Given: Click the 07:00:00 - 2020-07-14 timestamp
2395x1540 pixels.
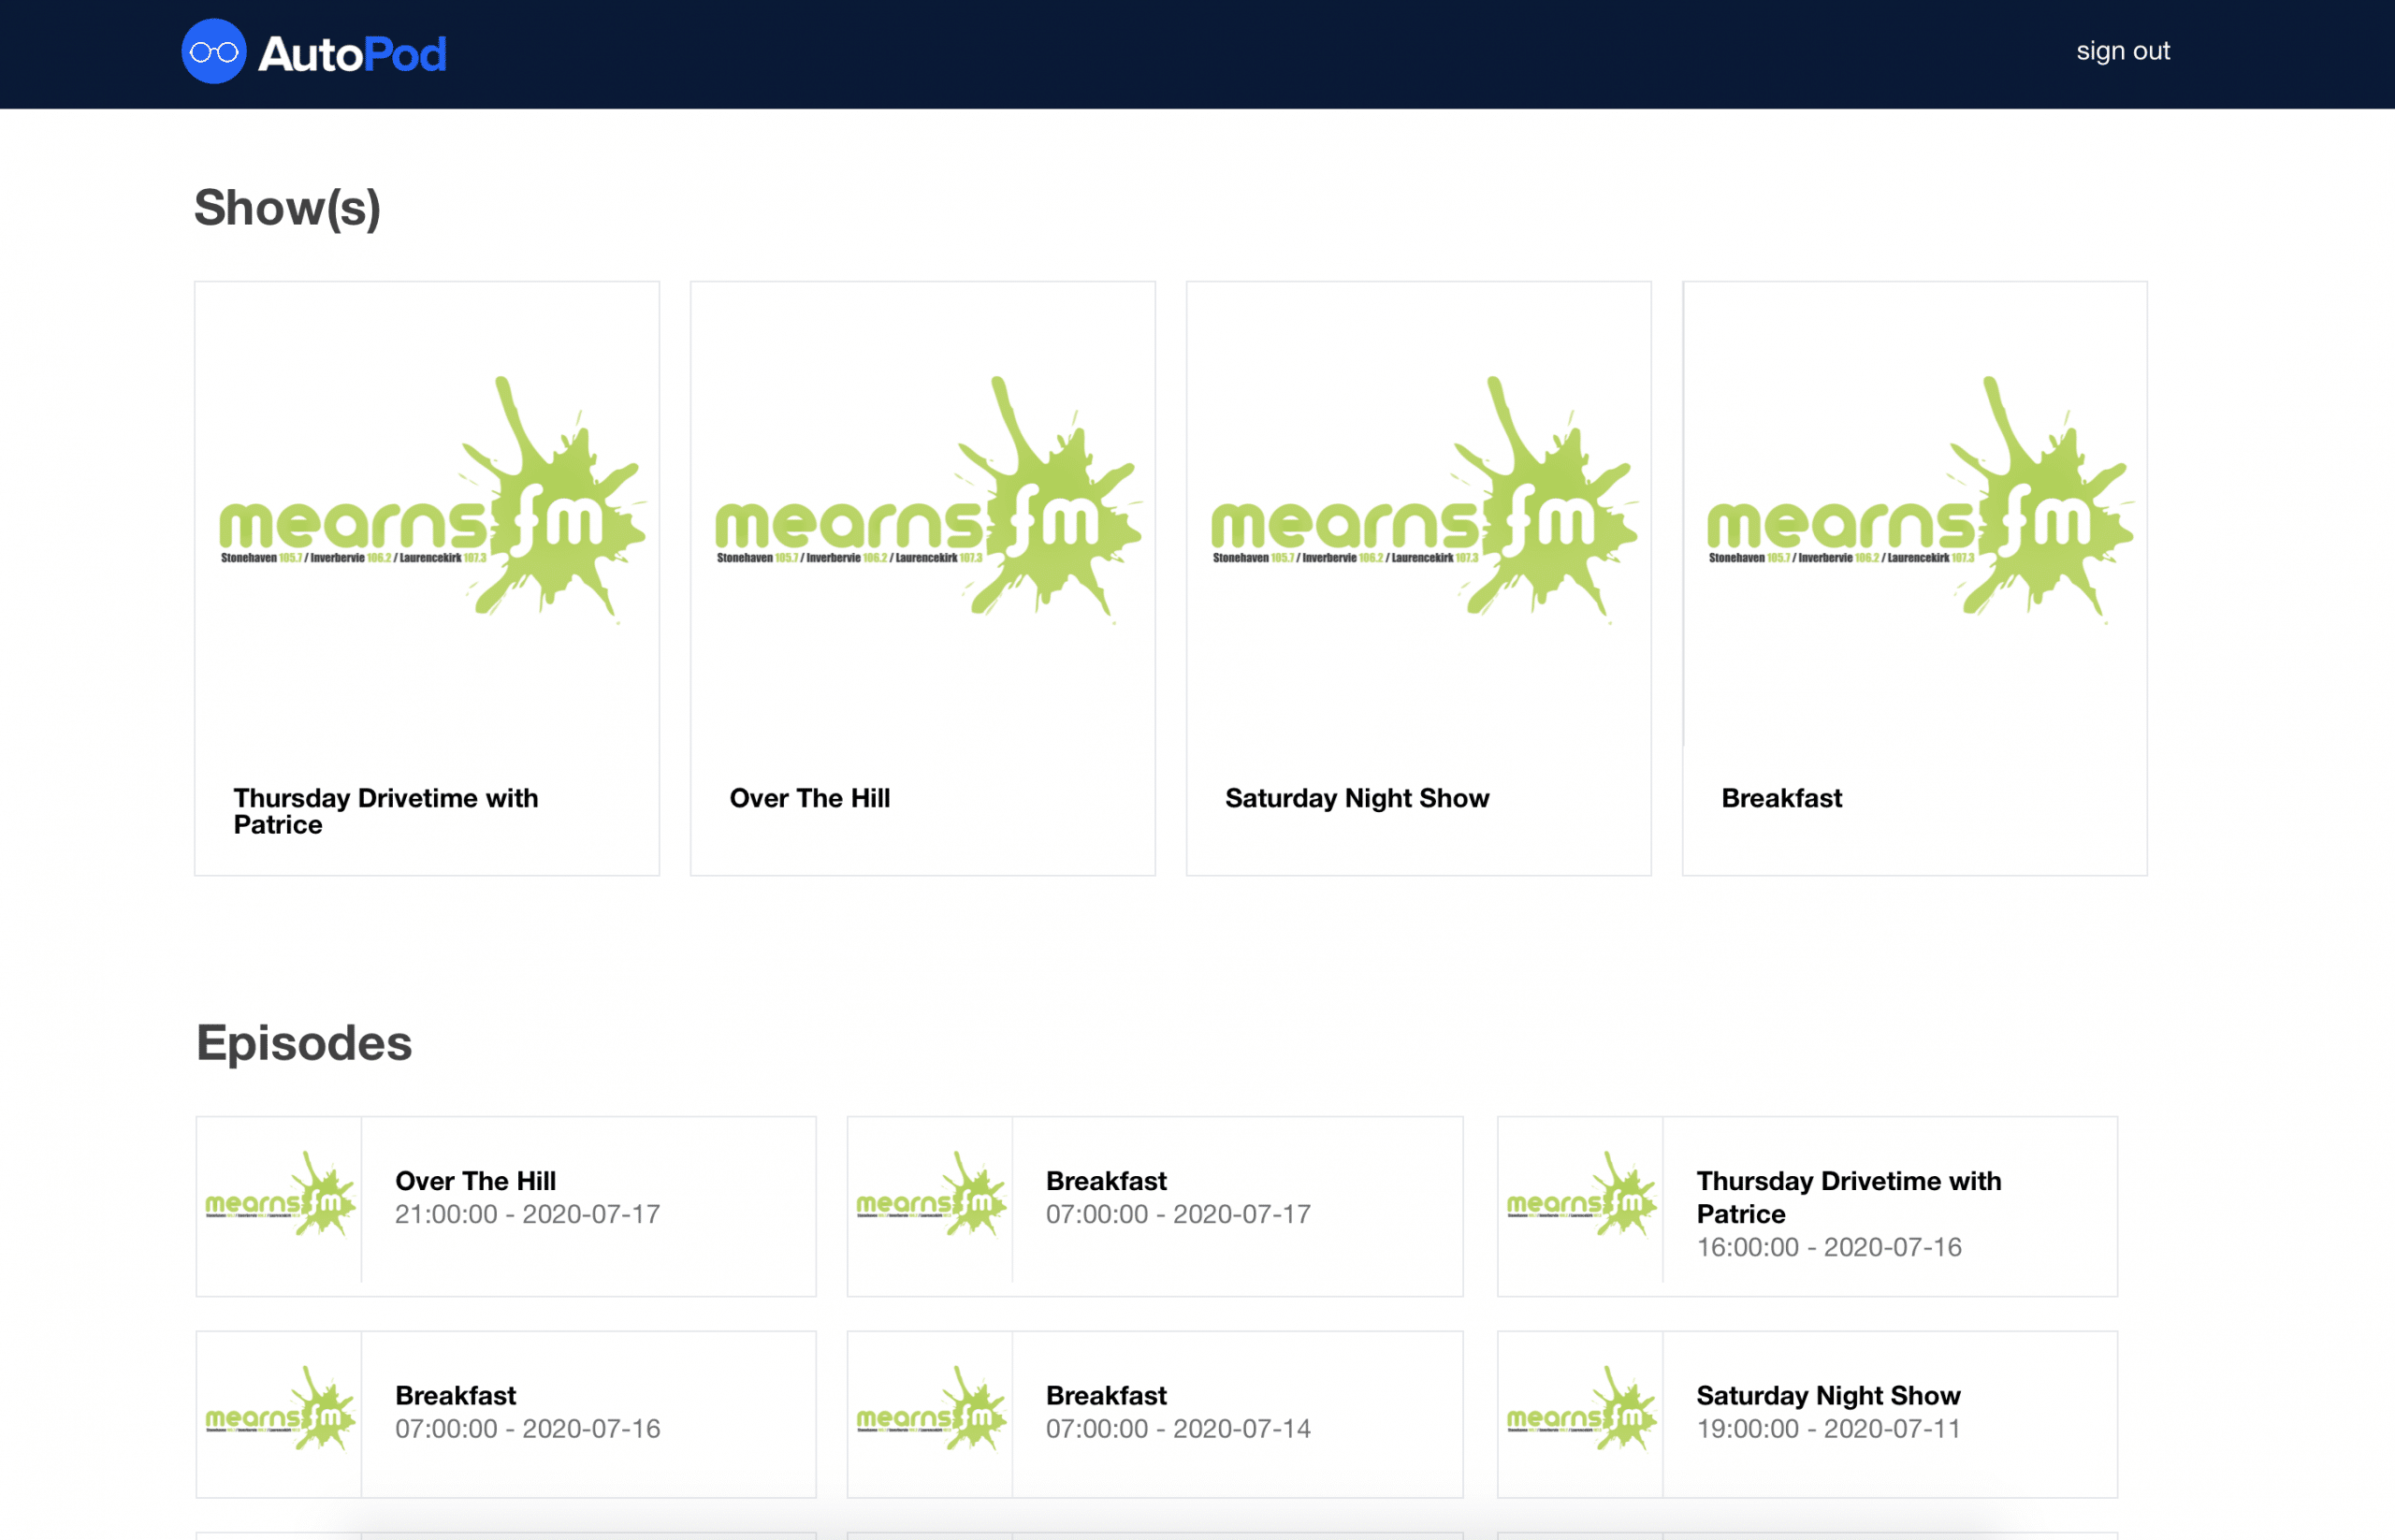Looking at the screenshot, I should click(1178, 1428).
